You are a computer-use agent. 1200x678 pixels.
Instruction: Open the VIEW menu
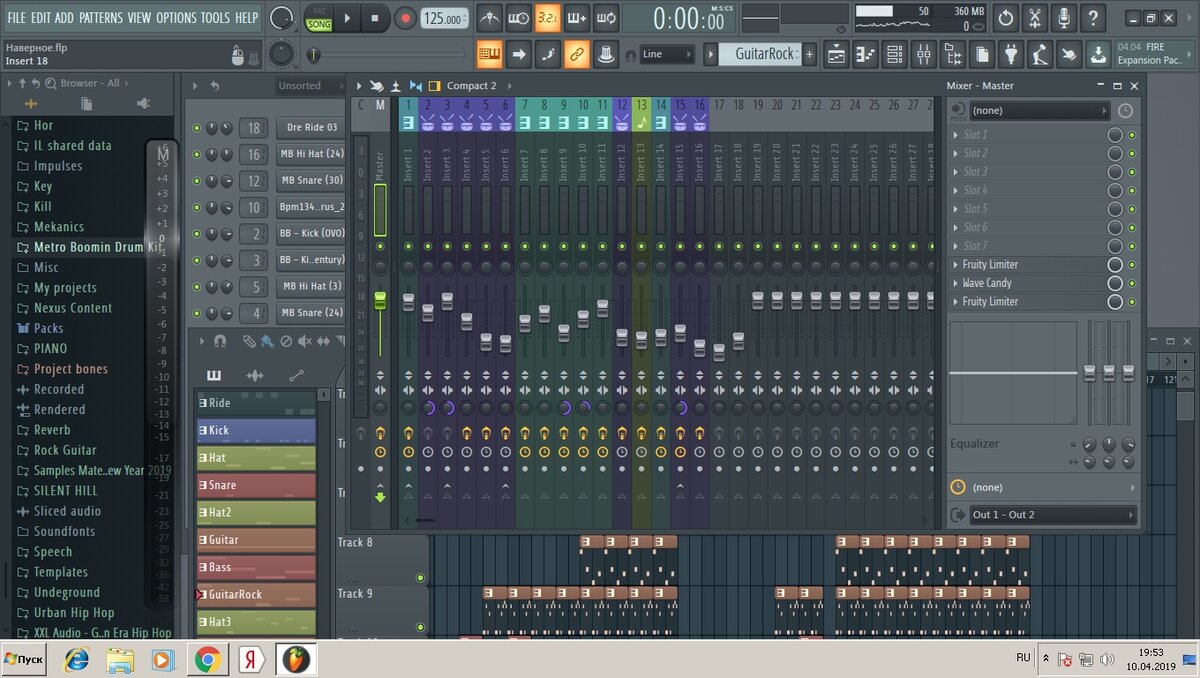point(139,18)
